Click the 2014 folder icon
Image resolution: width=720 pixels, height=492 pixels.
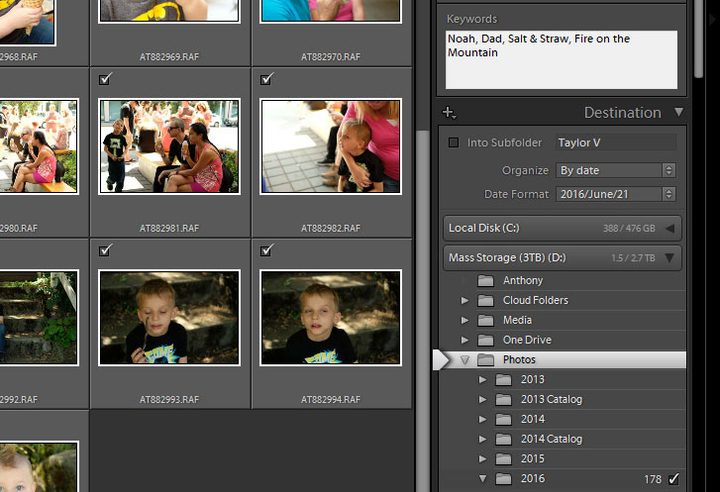[x=504, y=419]
